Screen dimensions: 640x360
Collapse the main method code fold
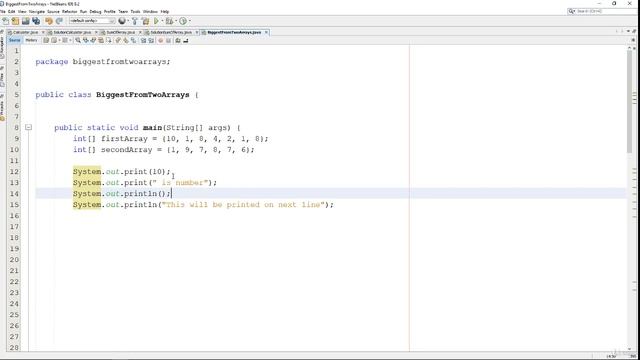pyautogui.click(x=28, y=127)
